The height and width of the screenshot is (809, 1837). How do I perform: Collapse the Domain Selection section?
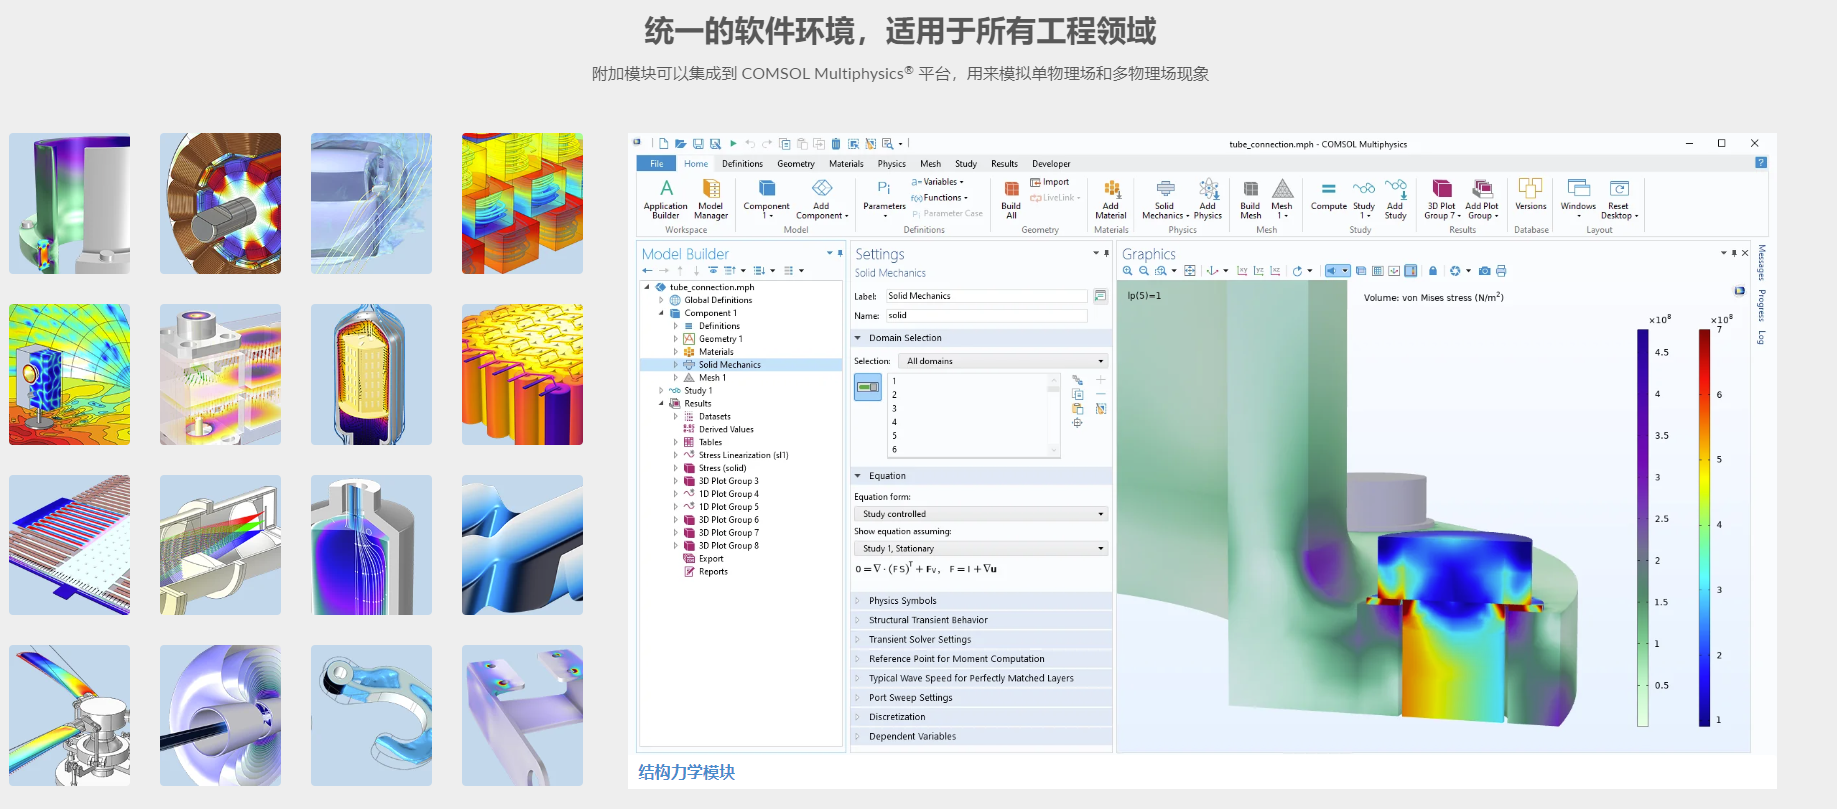tap(981, 338)
